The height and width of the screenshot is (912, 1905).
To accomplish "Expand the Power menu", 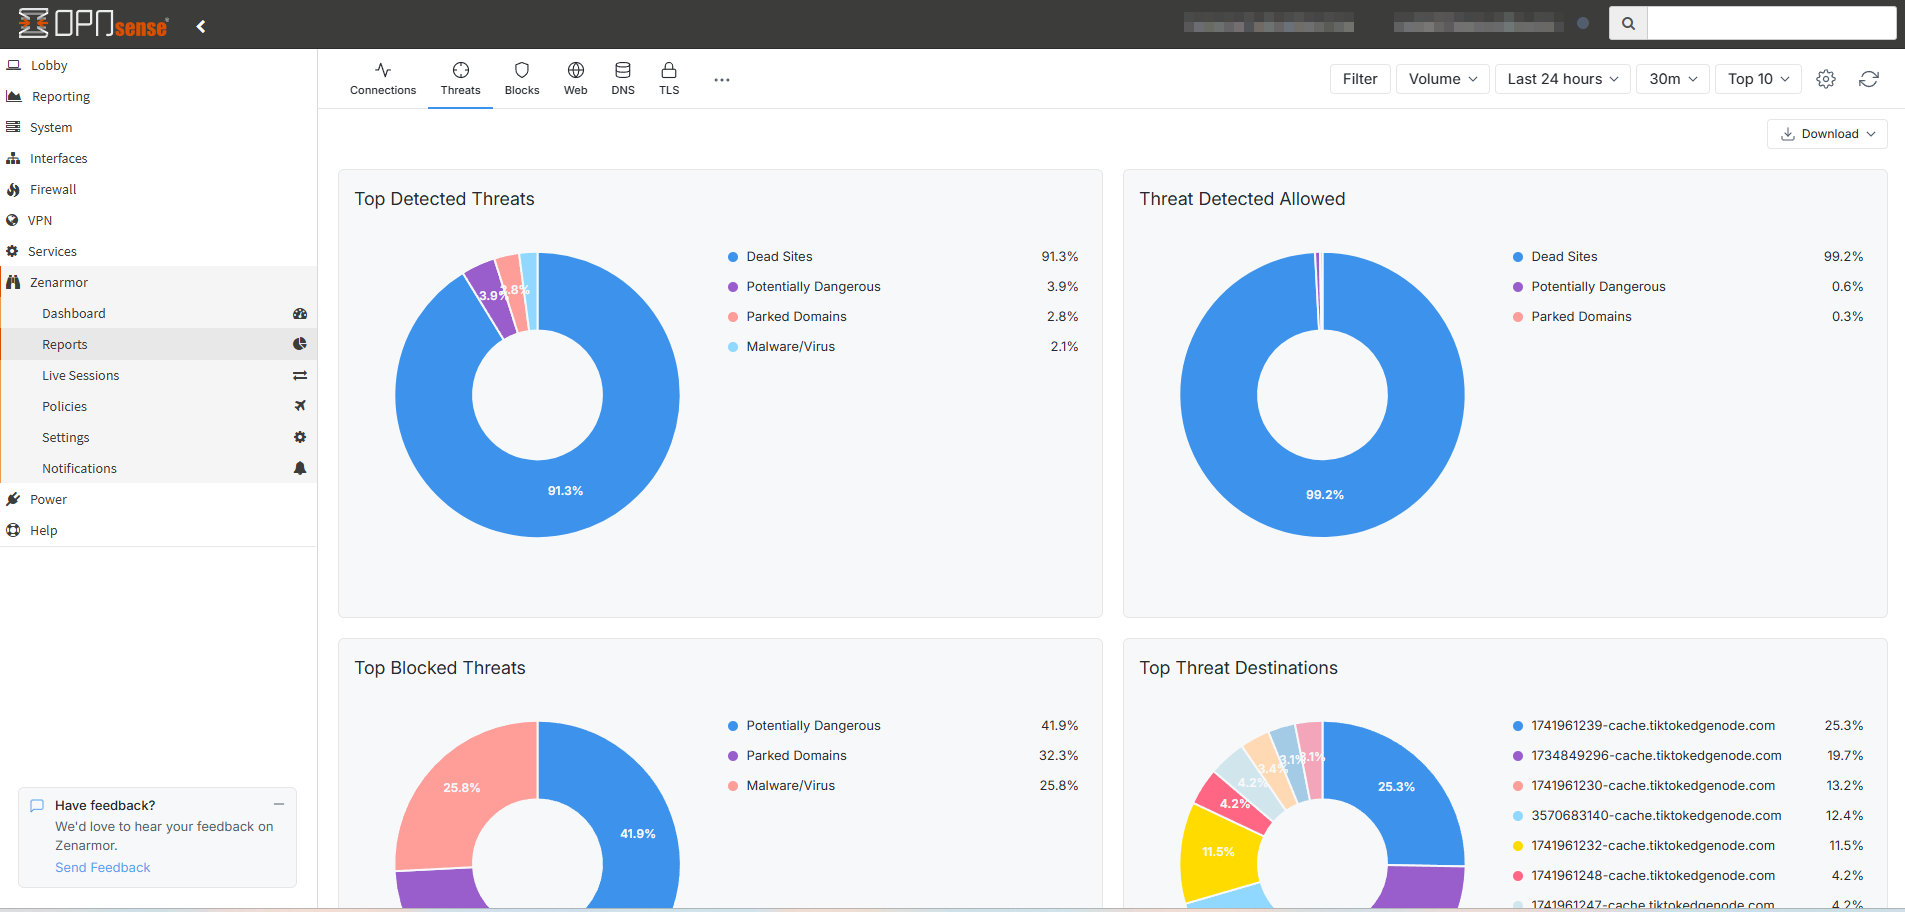I will pos(158,499).
